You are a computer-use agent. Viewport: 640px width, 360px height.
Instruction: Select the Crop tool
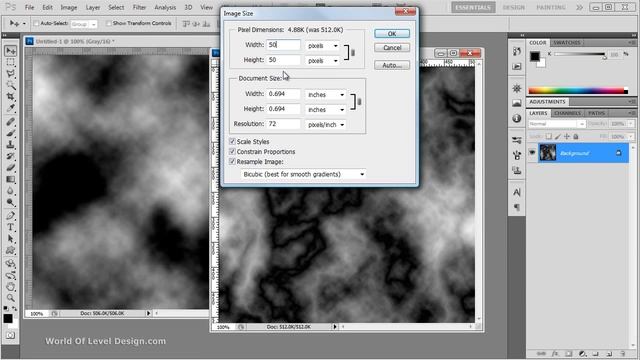[x=11, y=97]
